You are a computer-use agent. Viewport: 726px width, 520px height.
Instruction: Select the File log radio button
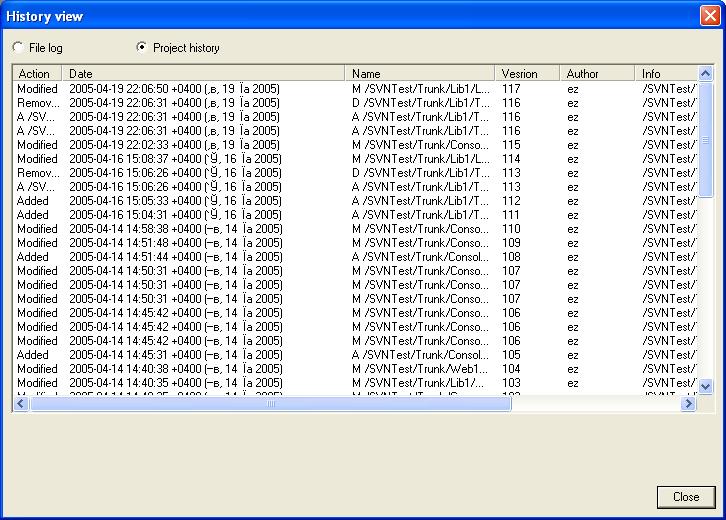pyautogui.click(x=18, y=48)
